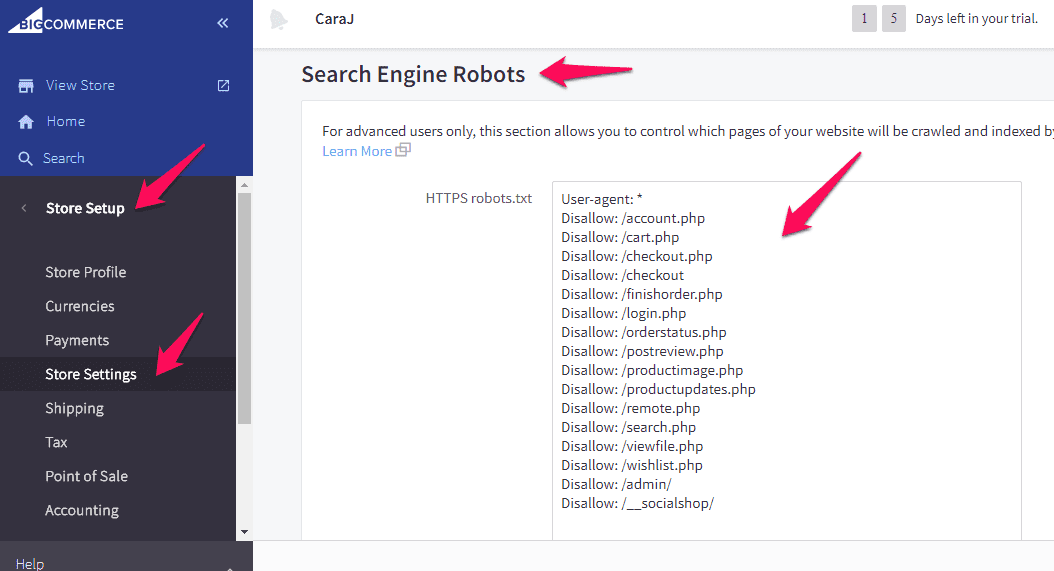This screenshot has width=1054, height=571.
Task: Click the trial days left counter
Action: [945, 19]
